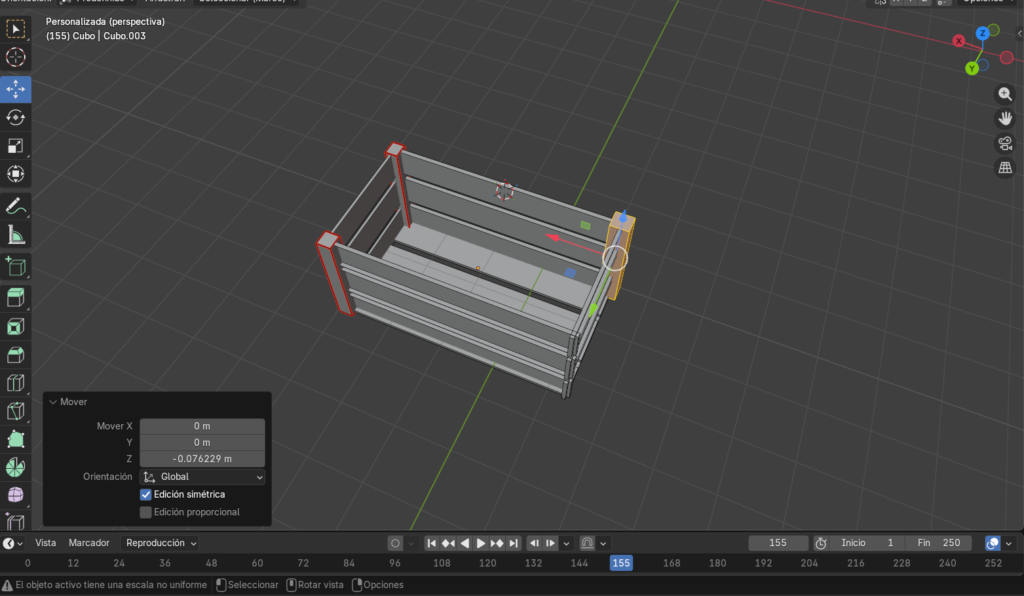Open the Marcador timeline menu
The image size is (1024, 596).
(89, 543)
